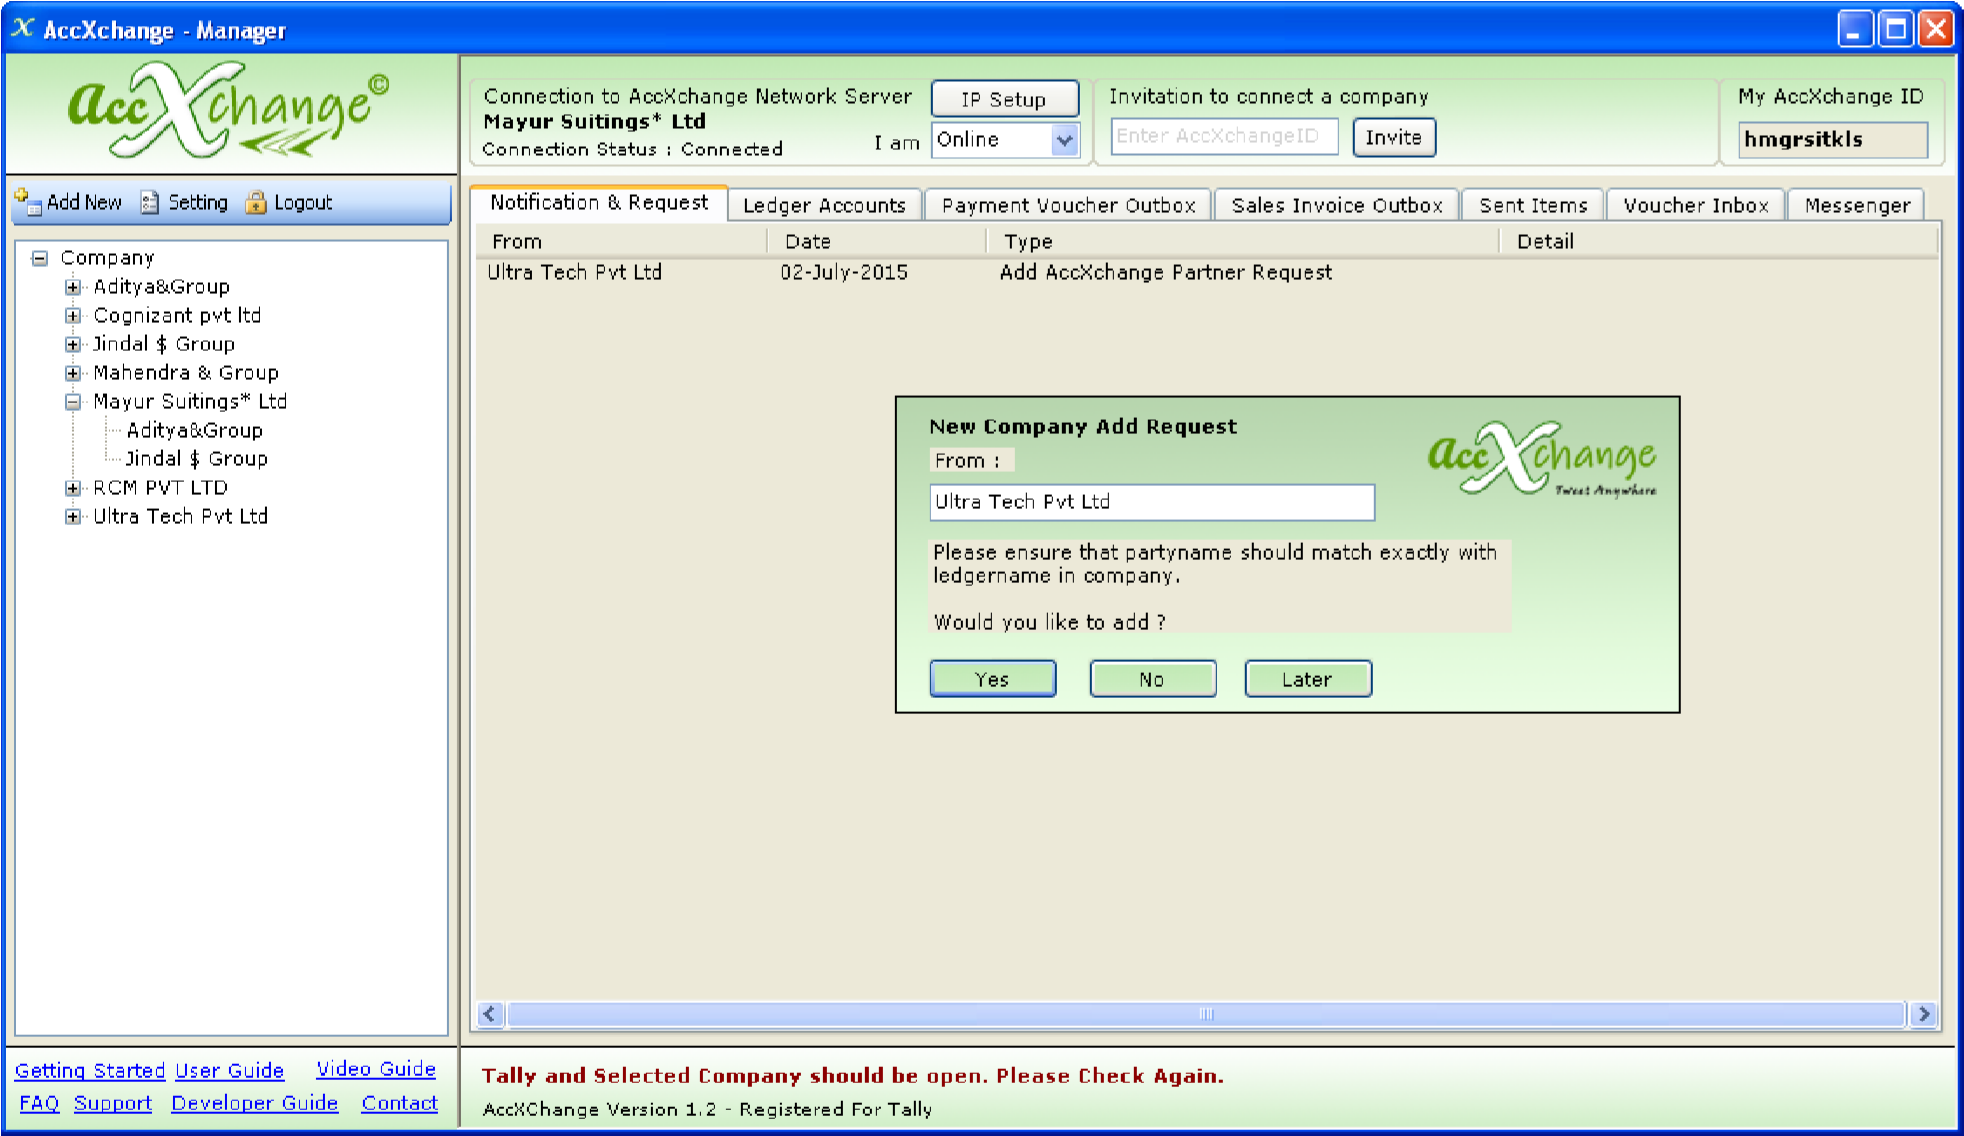Open Setting from the toolbar icon
This screenshot has height=1136, width=1964.
[x=150, y=202]
